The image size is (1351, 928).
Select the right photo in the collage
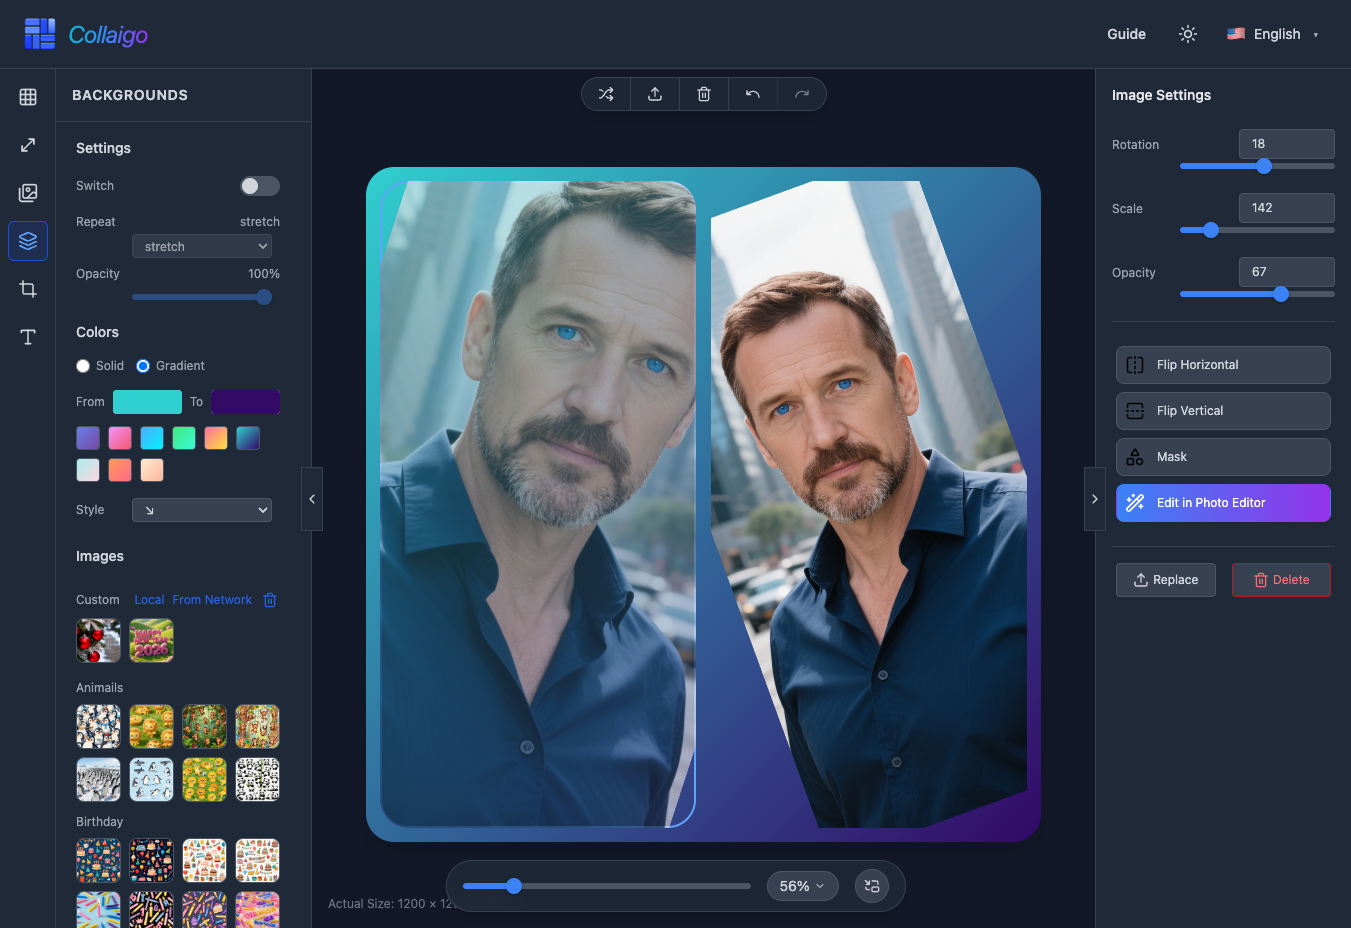(869, 504)
